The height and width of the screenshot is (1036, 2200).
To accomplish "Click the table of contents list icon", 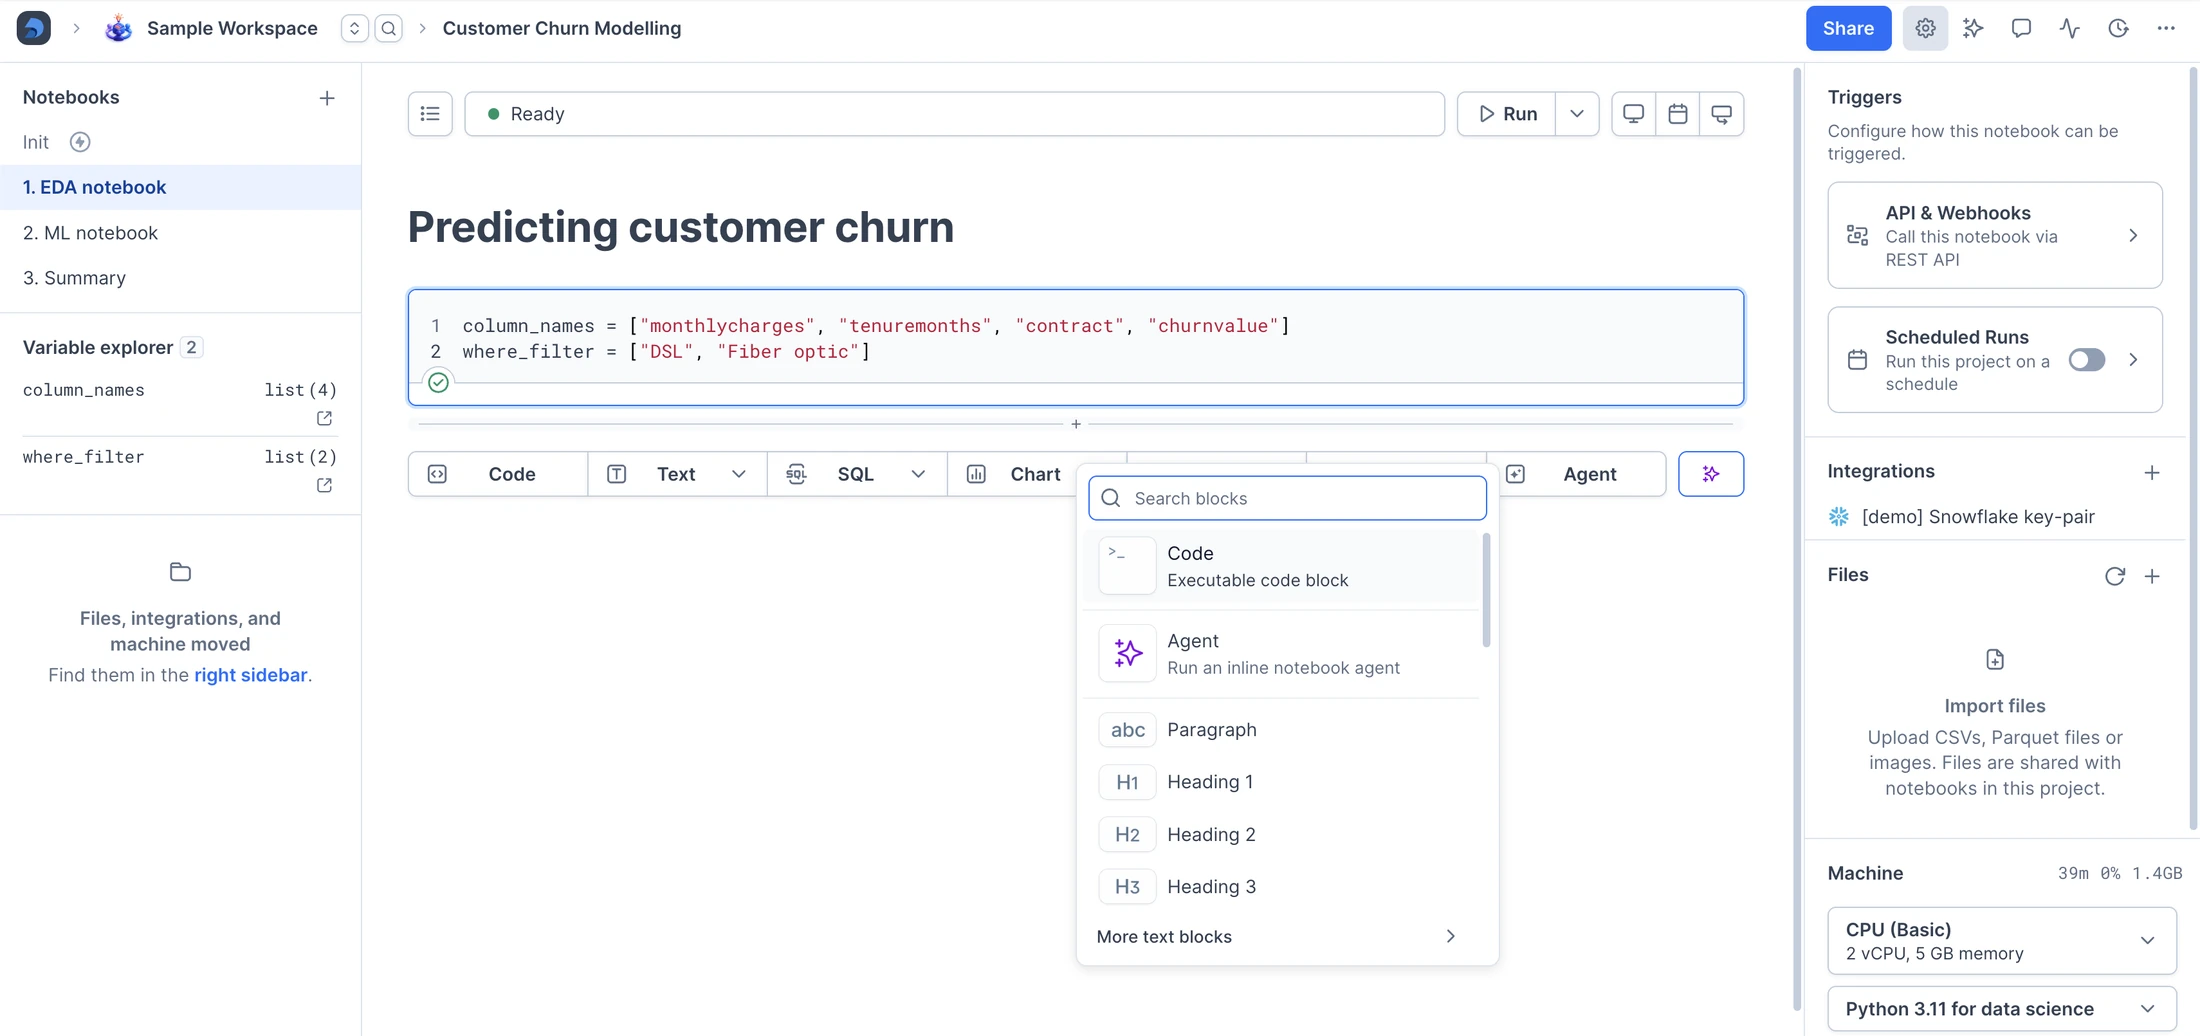I will (430, 114).
